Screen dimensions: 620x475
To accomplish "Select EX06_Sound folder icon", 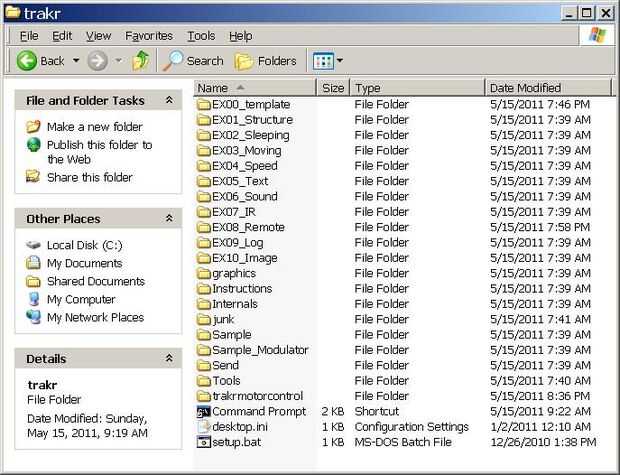I will click(x=204, y=197).
